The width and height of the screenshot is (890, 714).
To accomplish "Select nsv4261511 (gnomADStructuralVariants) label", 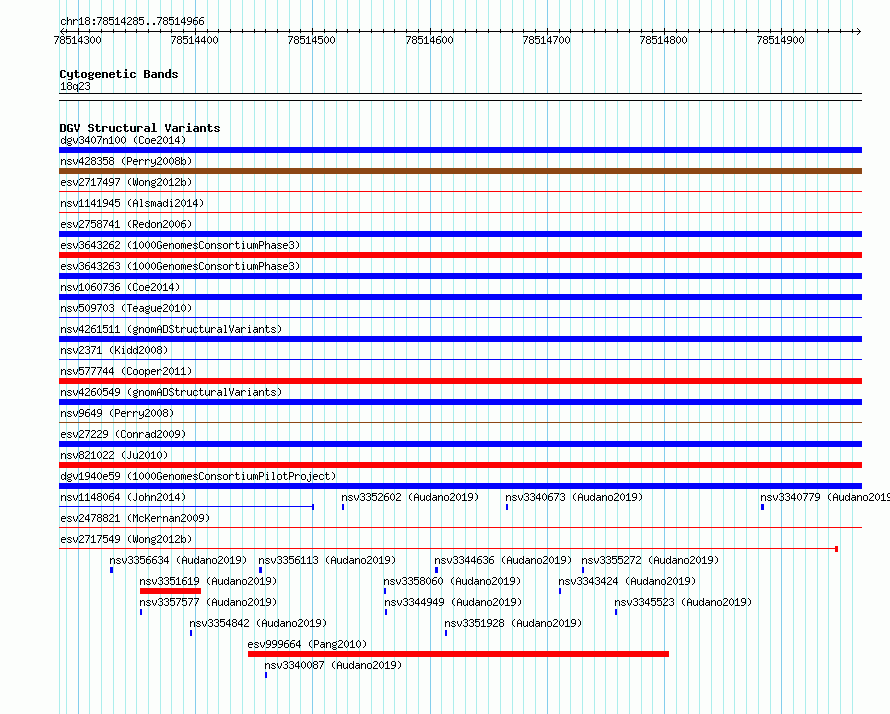I will (171, 329).
